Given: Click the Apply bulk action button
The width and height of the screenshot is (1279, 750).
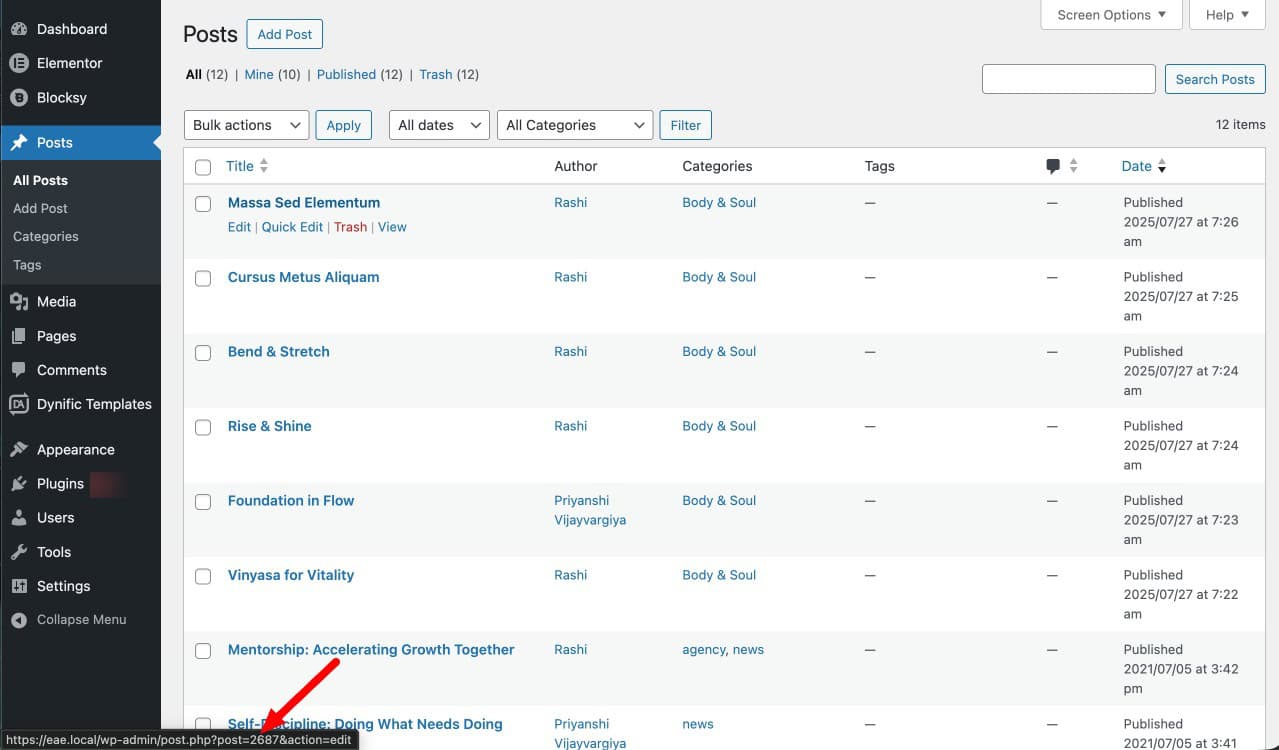Looking at the screenshot, I should click(x=344, y=125).
